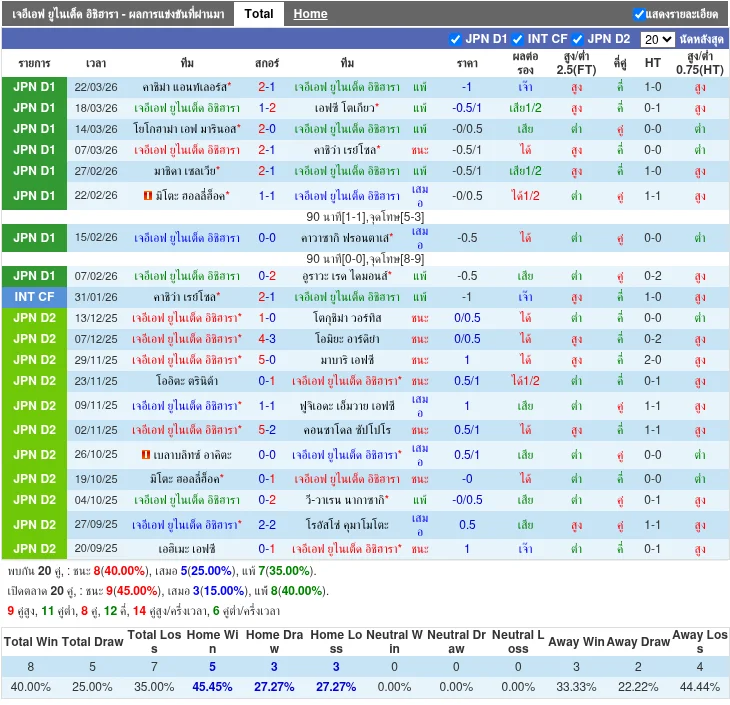The image size is (730, 705).
Task: Click the red card icon beside มิโตะ ฮอลลี่ฮ็อค on 22/02/26
Action: coord(147,196)
